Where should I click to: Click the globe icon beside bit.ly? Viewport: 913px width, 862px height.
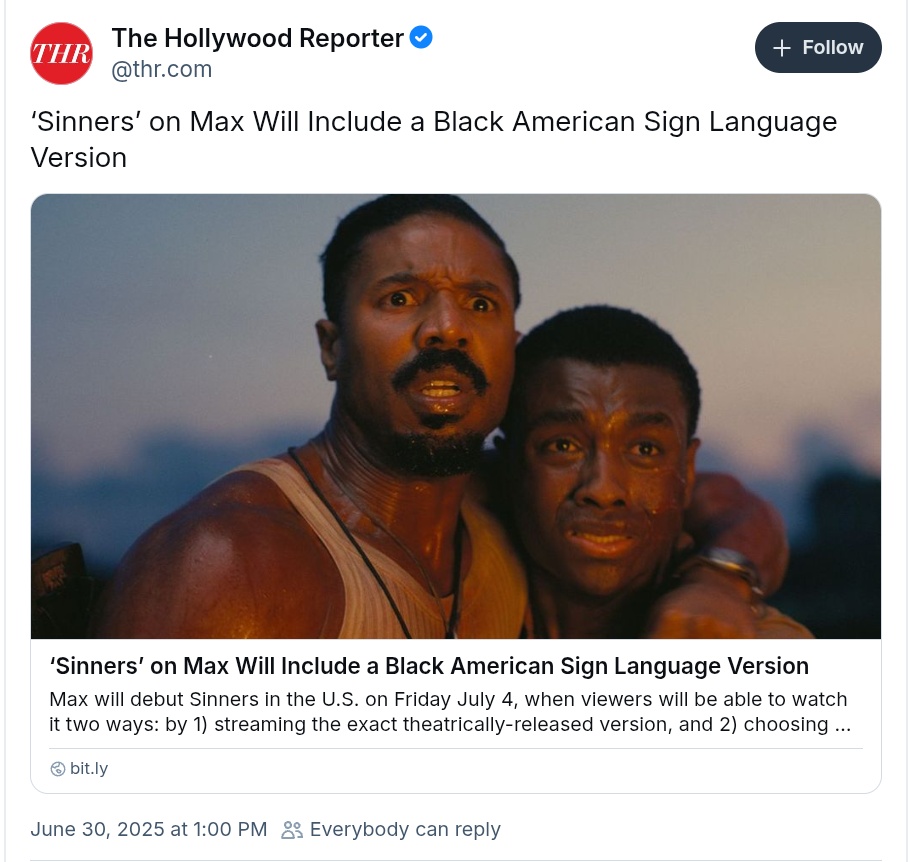point(58,769)
